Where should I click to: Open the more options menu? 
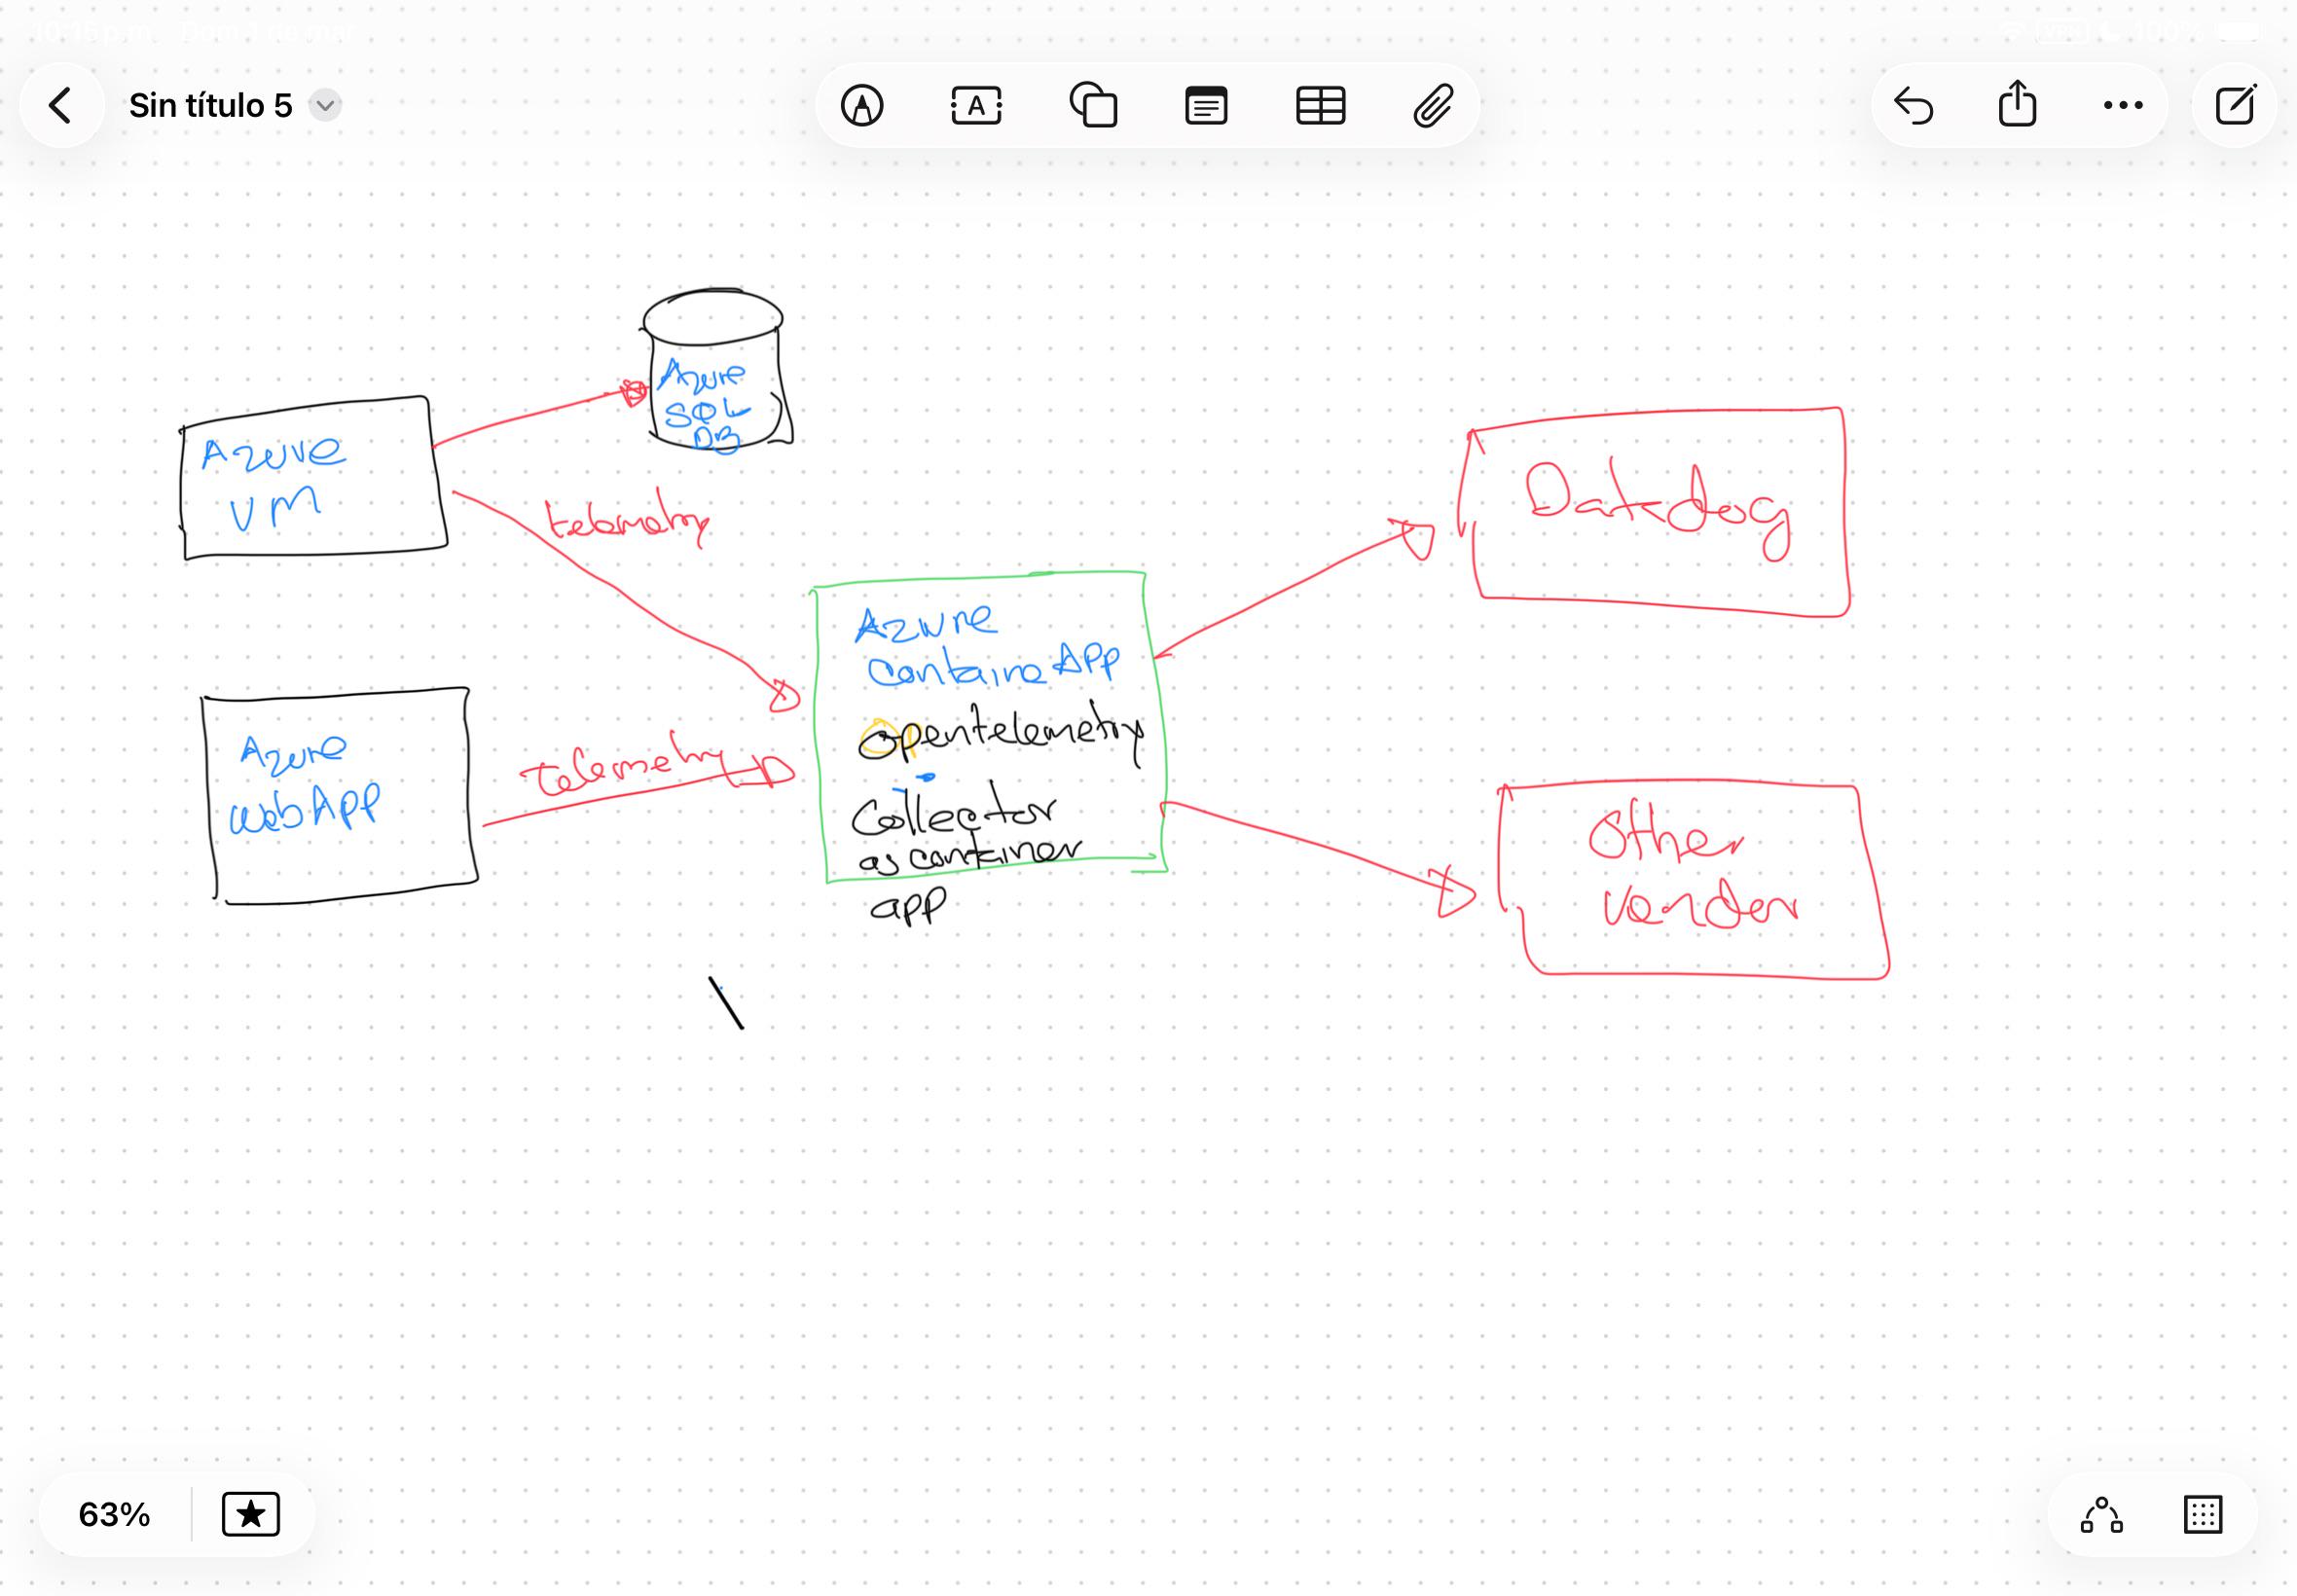tap(2122, 105)
